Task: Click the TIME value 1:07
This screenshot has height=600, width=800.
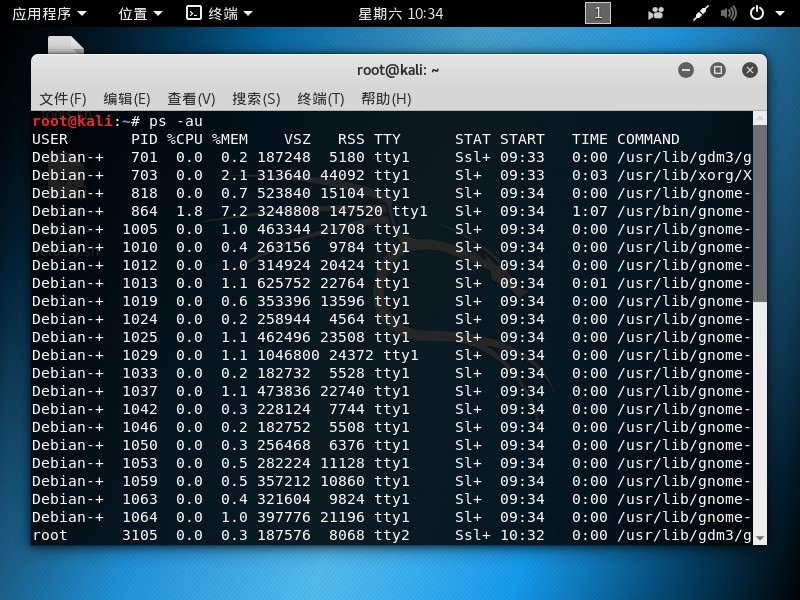Action: pyautogui.click(x=589, y=211)
